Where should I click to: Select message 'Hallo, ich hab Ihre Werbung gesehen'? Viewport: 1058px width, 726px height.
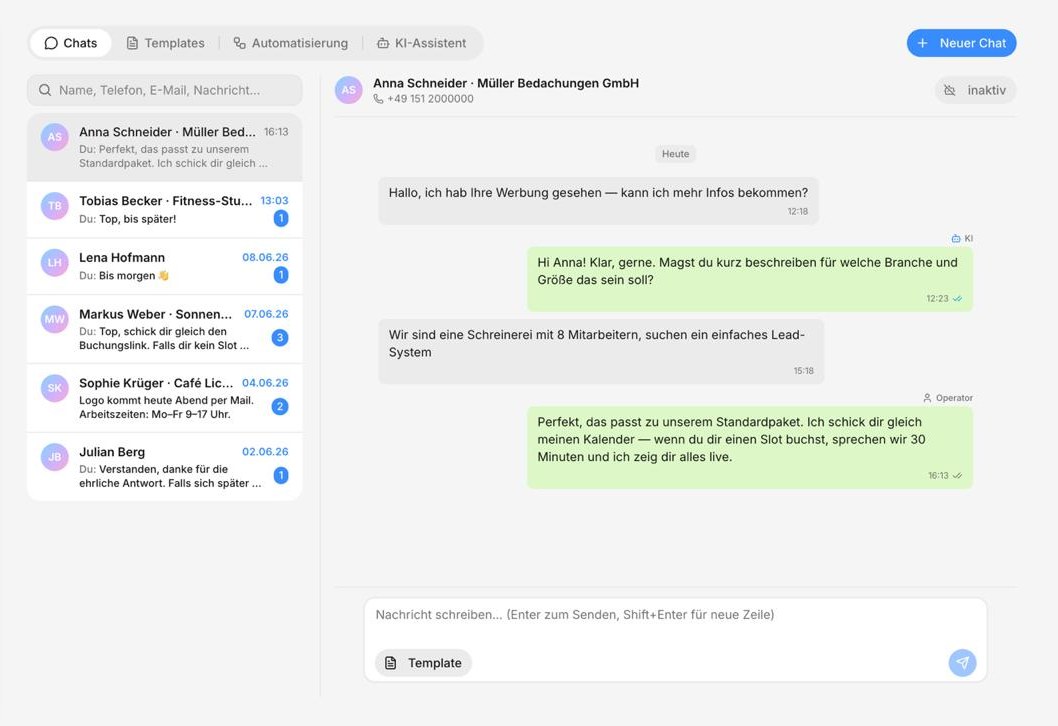[x=598, y=200]
